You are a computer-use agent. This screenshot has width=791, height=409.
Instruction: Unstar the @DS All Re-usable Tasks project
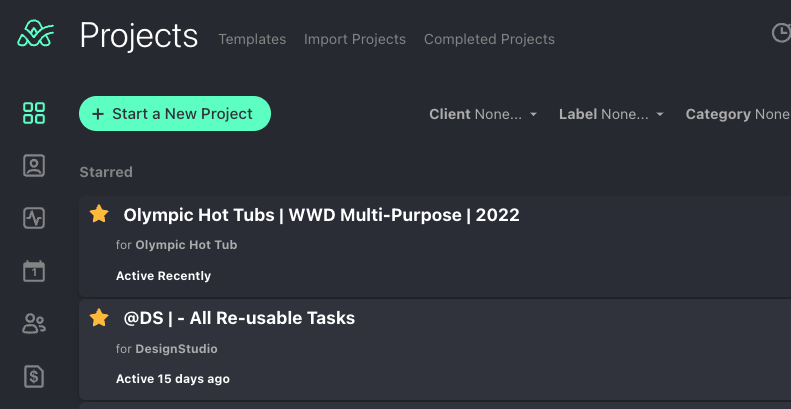click(x=99, y=318)
